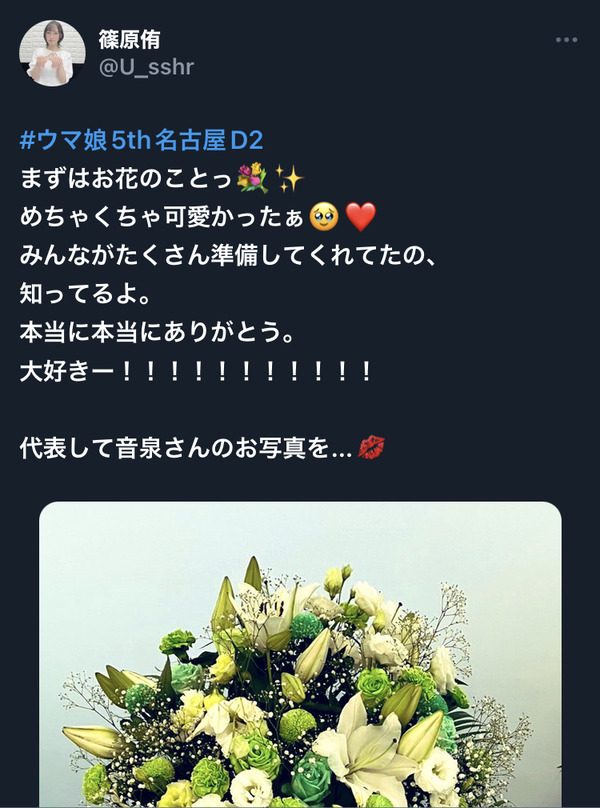Select the line 代表して音泉さんのお写真を
This screenshot has height=808, width=600.
click(186, 447)
